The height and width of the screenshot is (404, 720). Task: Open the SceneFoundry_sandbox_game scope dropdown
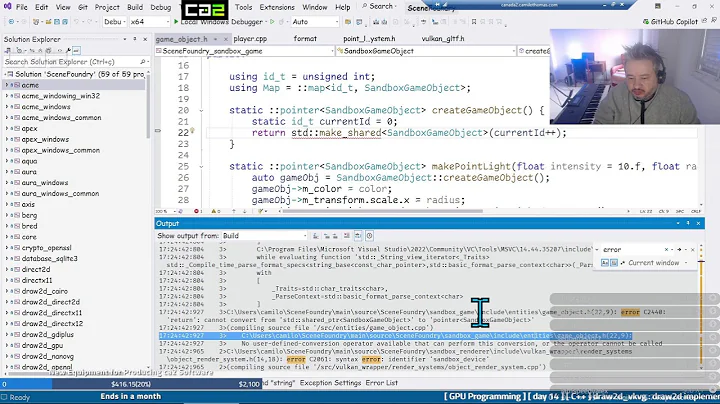pos(245,51)
